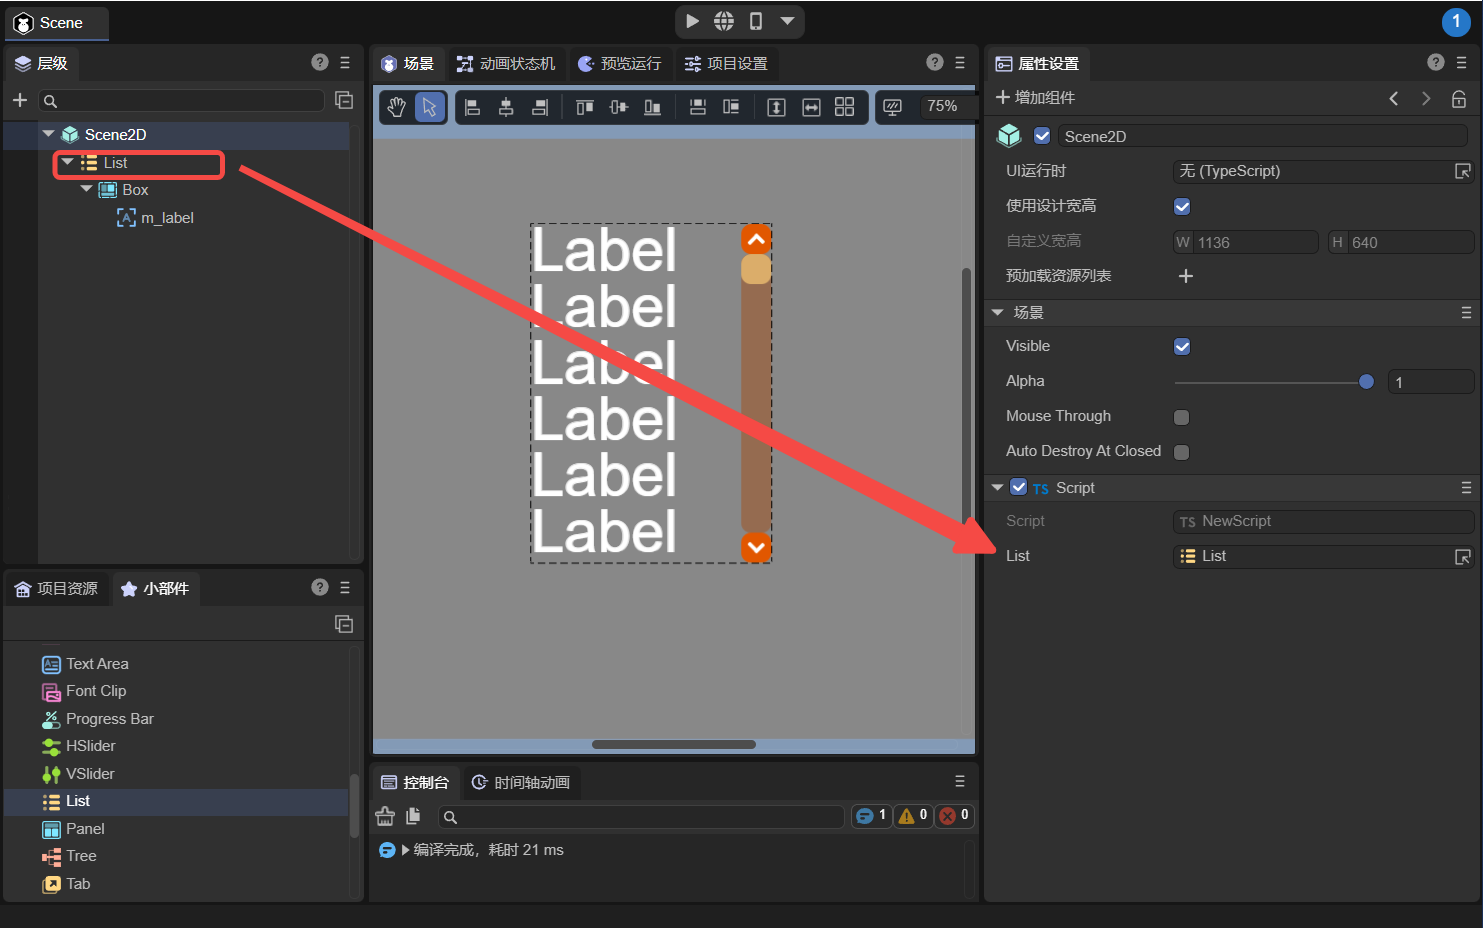
Task: Switch to the 项目设置 tab
Action: 726,64
